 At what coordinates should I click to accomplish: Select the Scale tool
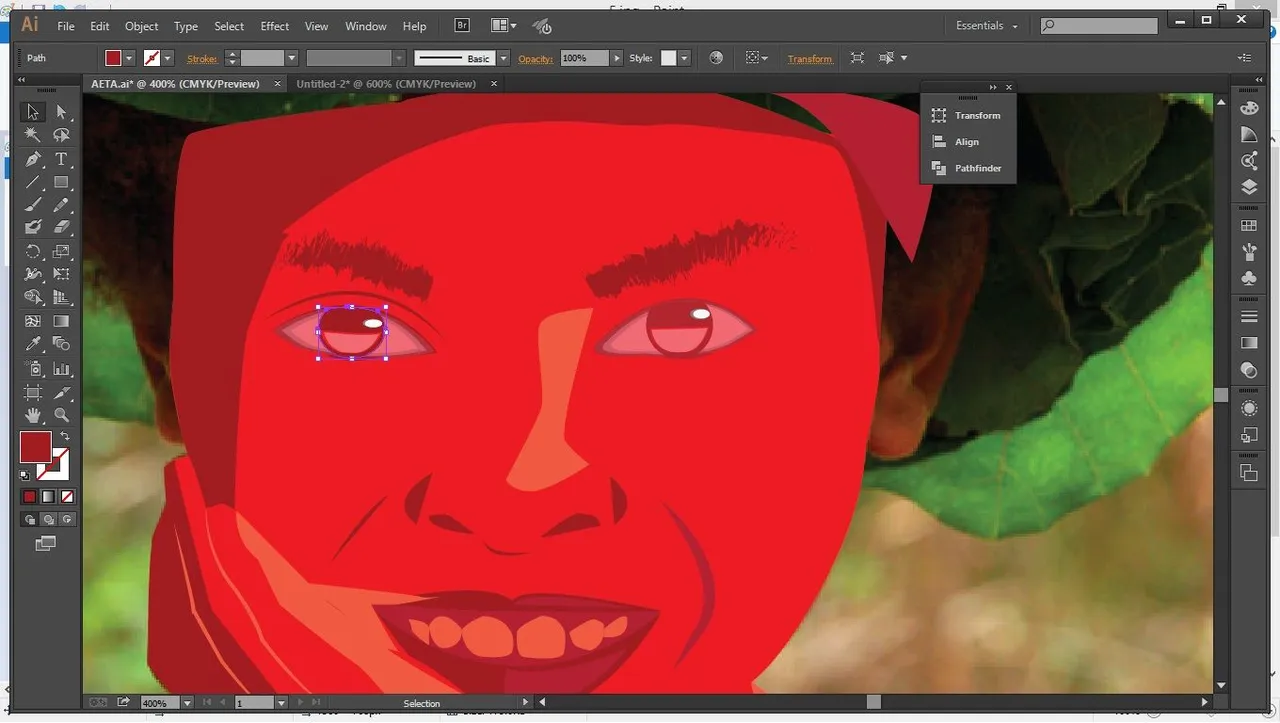tap(61, 252)
